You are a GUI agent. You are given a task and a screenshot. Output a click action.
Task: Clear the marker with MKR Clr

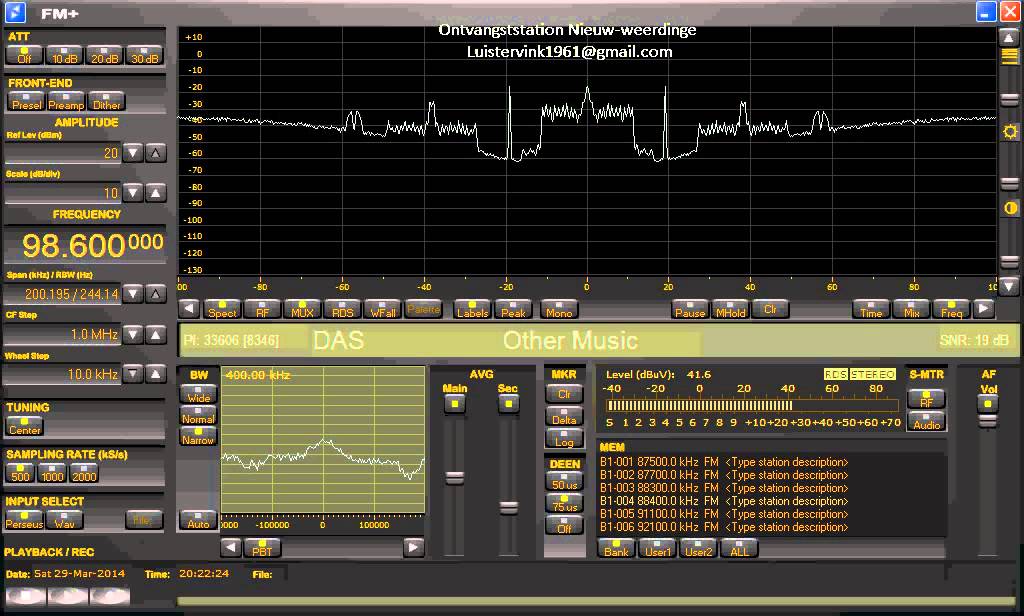coord(564,394)
